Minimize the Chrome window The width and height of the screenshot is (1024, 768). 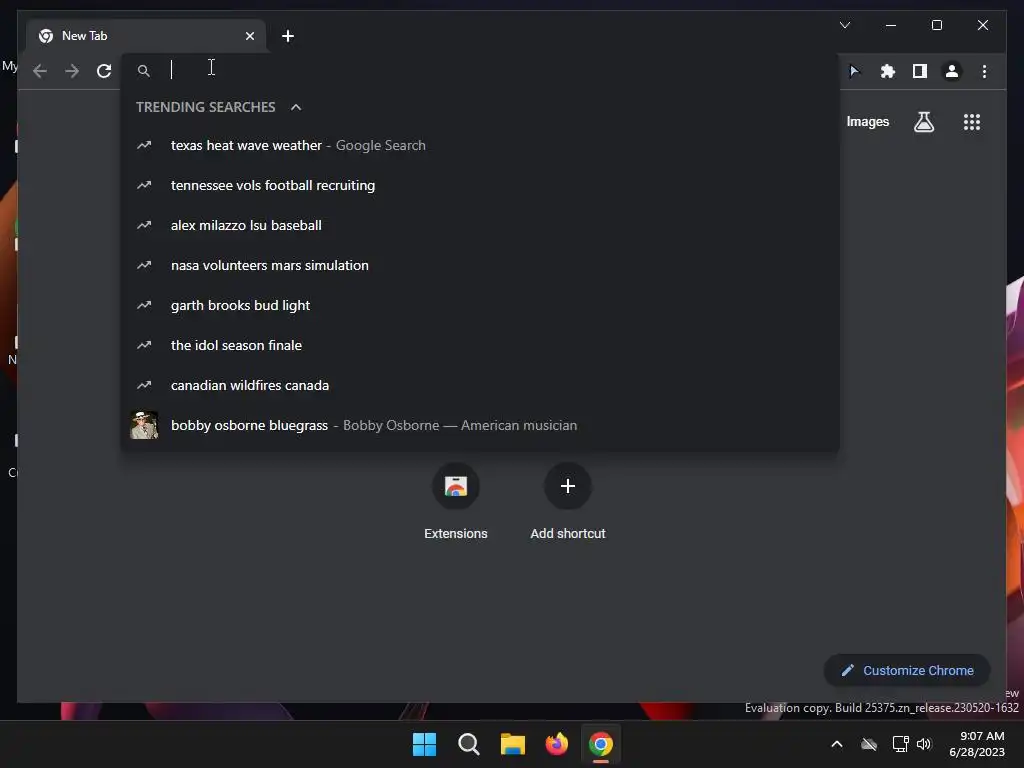tap(891, 25)
